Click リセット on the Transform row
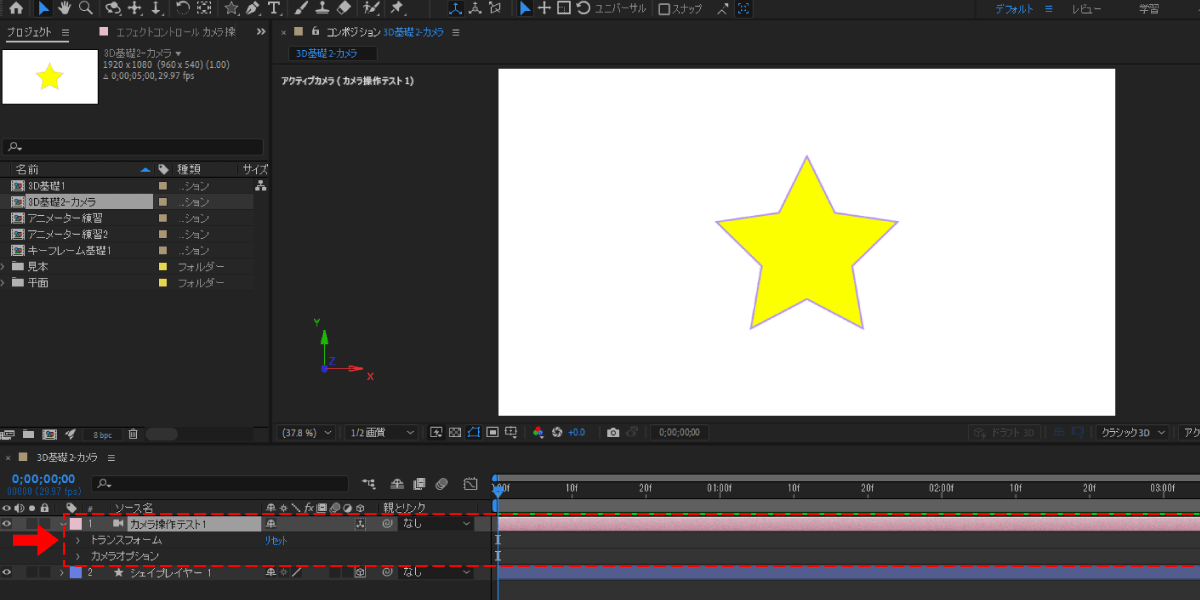This screenshot has width=1200, height=600. tap(276, 540)
